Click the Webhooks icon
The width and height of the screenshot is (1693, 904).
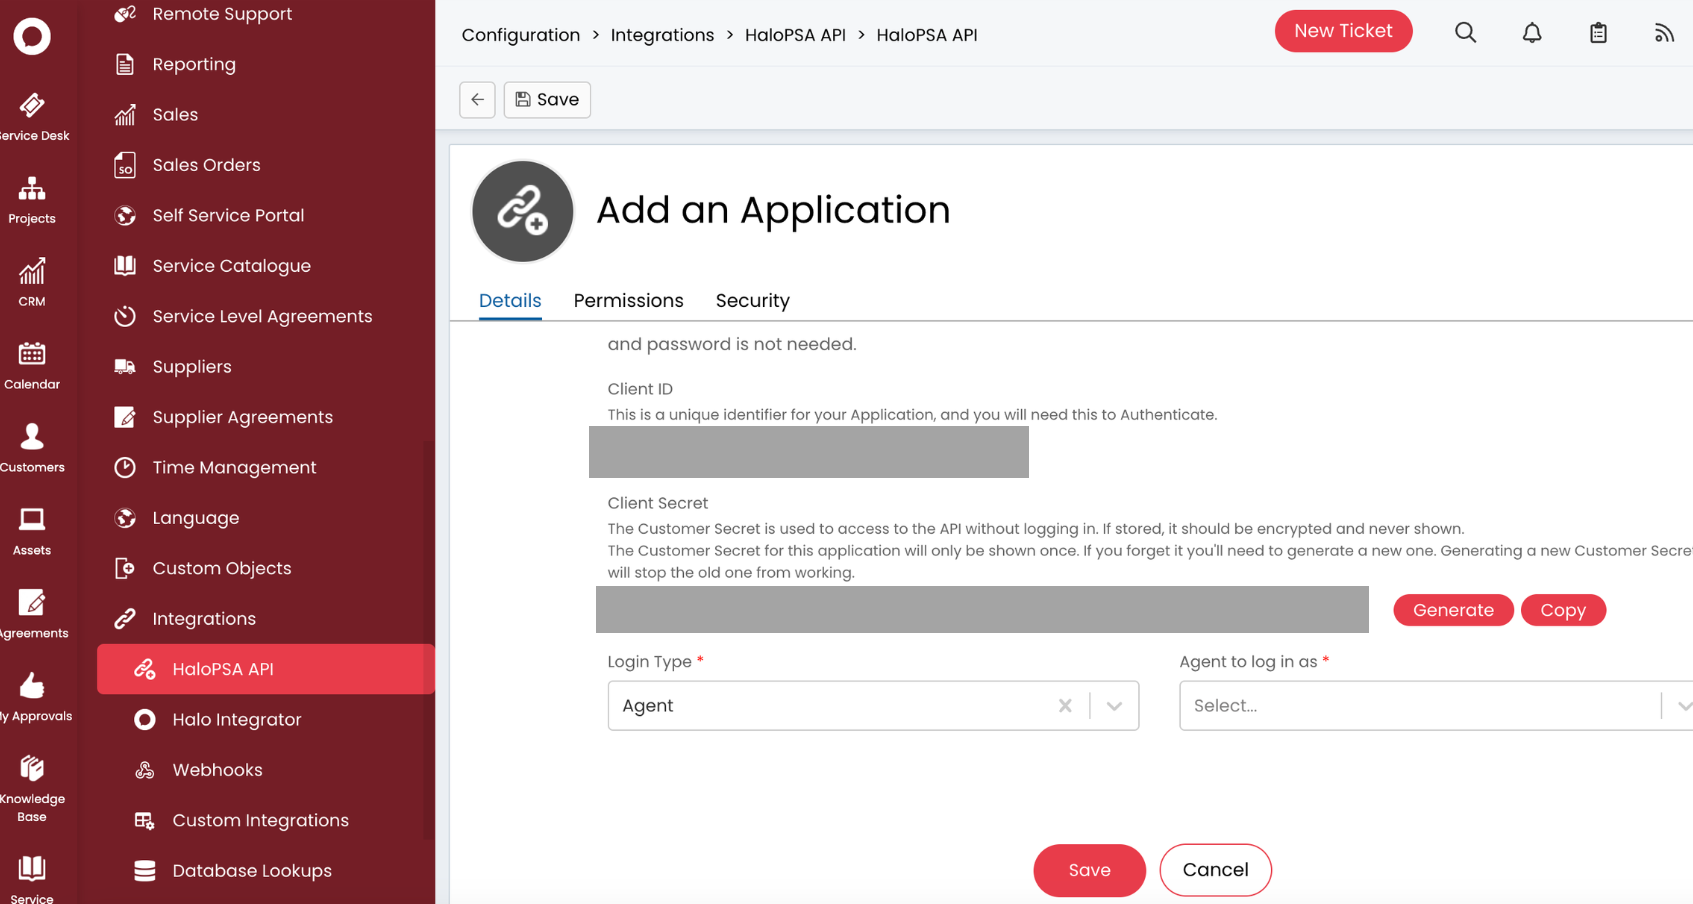coord(145,770)
